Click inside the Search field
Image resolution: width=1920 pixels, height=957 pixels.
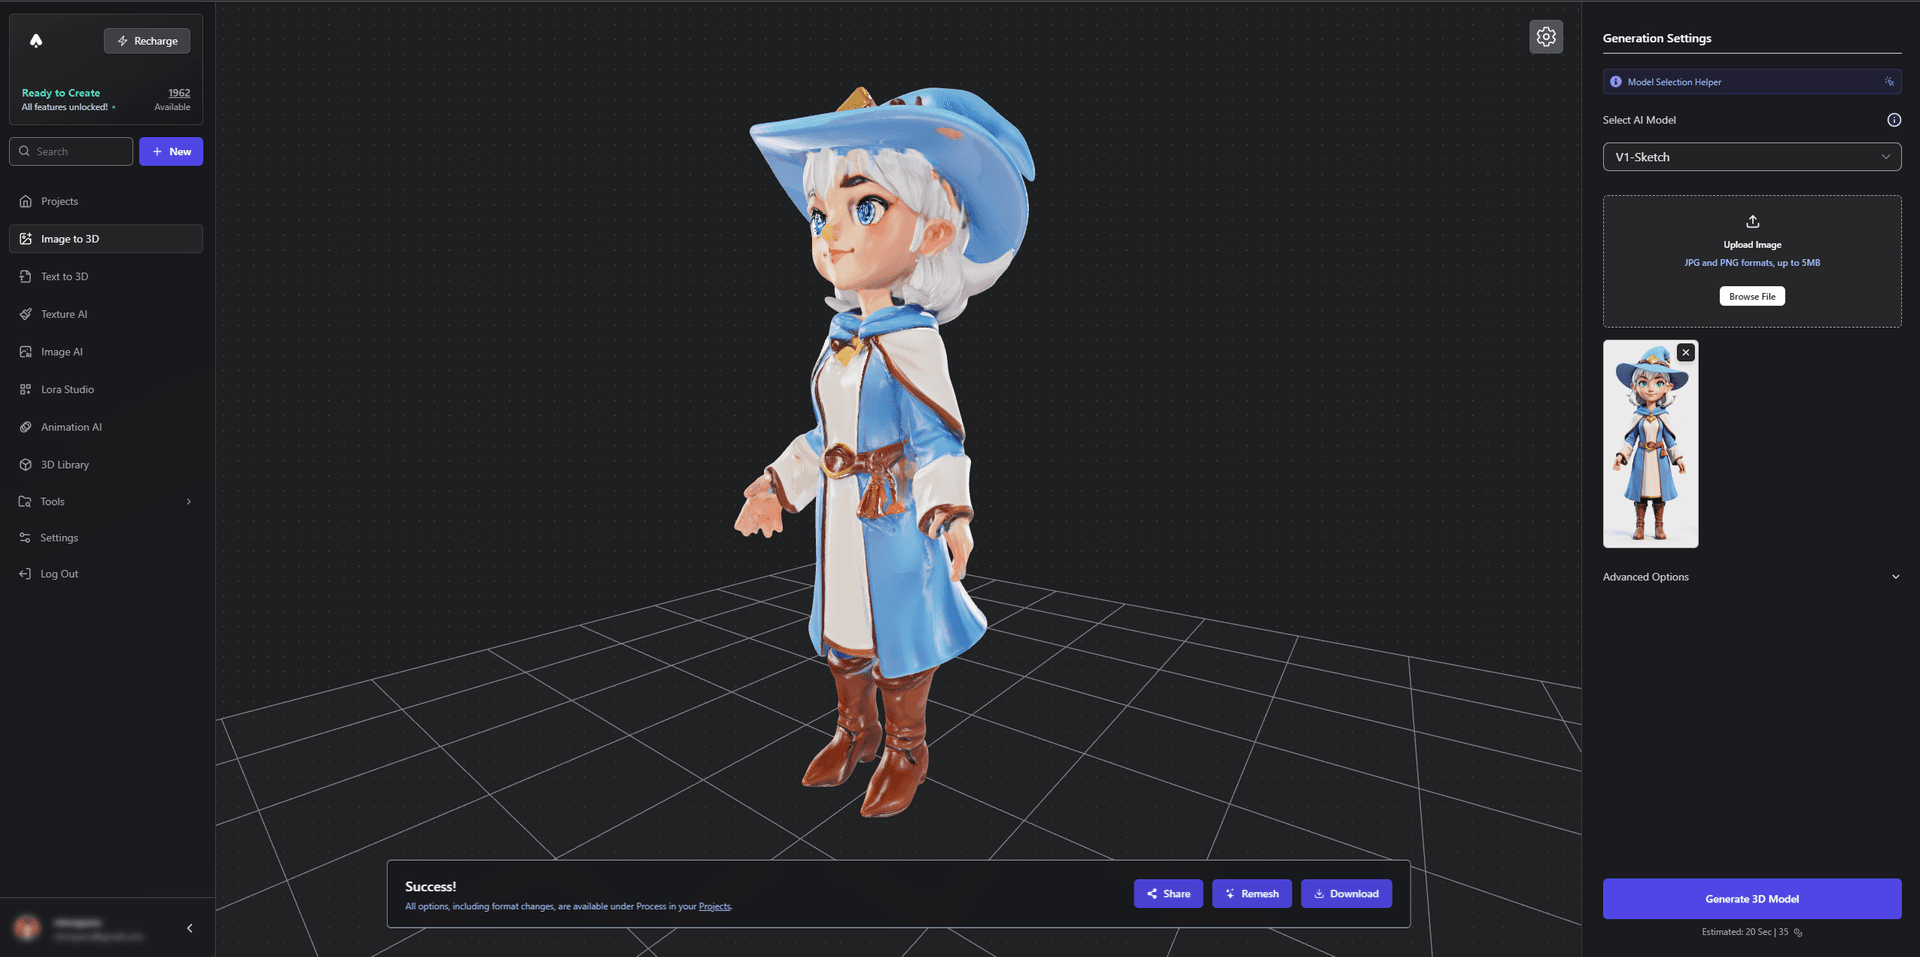click(70, 151)
